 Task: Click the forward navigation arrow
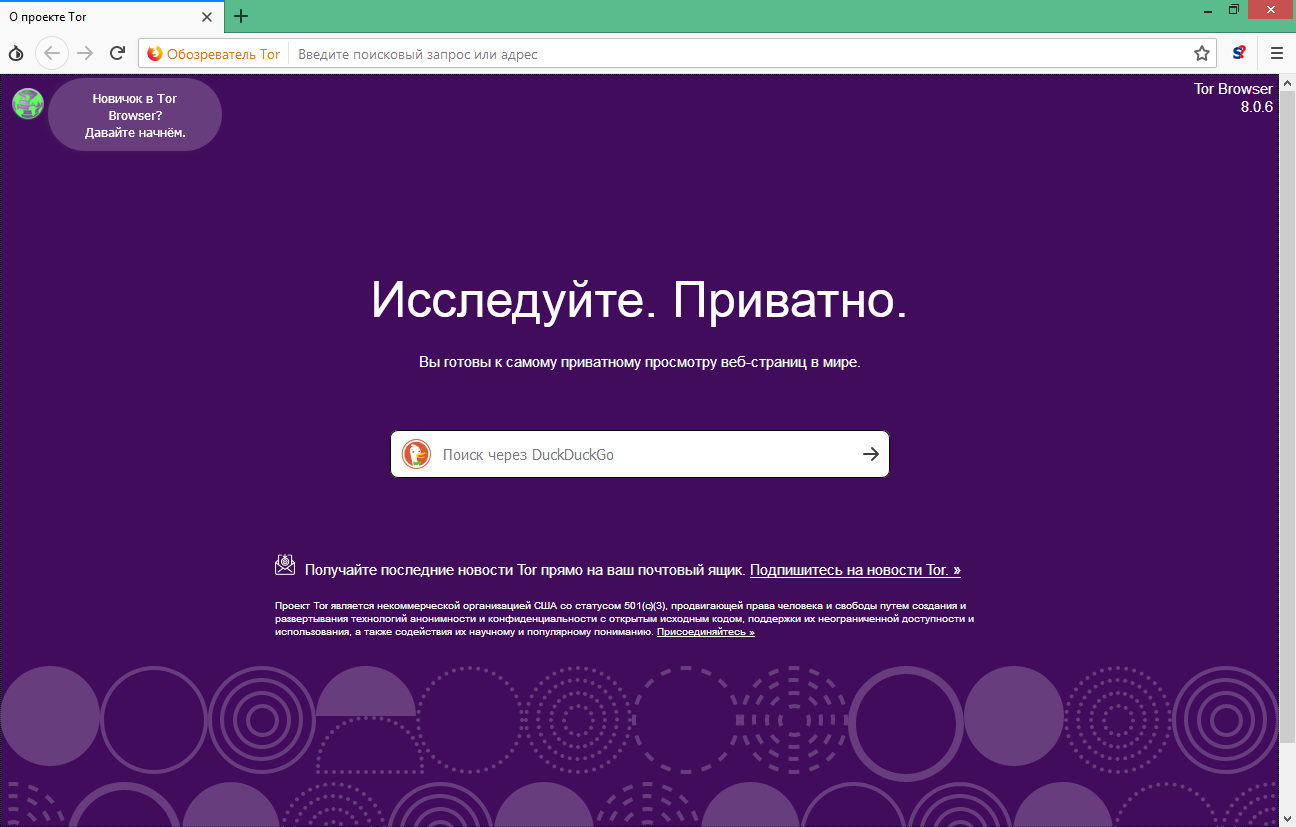pos(85,53)
